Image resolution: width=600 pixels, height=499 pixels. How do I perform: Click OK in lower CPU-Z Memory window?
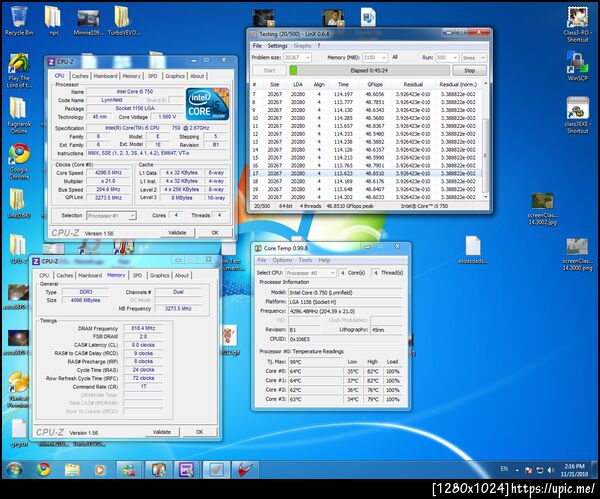coord(199,432)
